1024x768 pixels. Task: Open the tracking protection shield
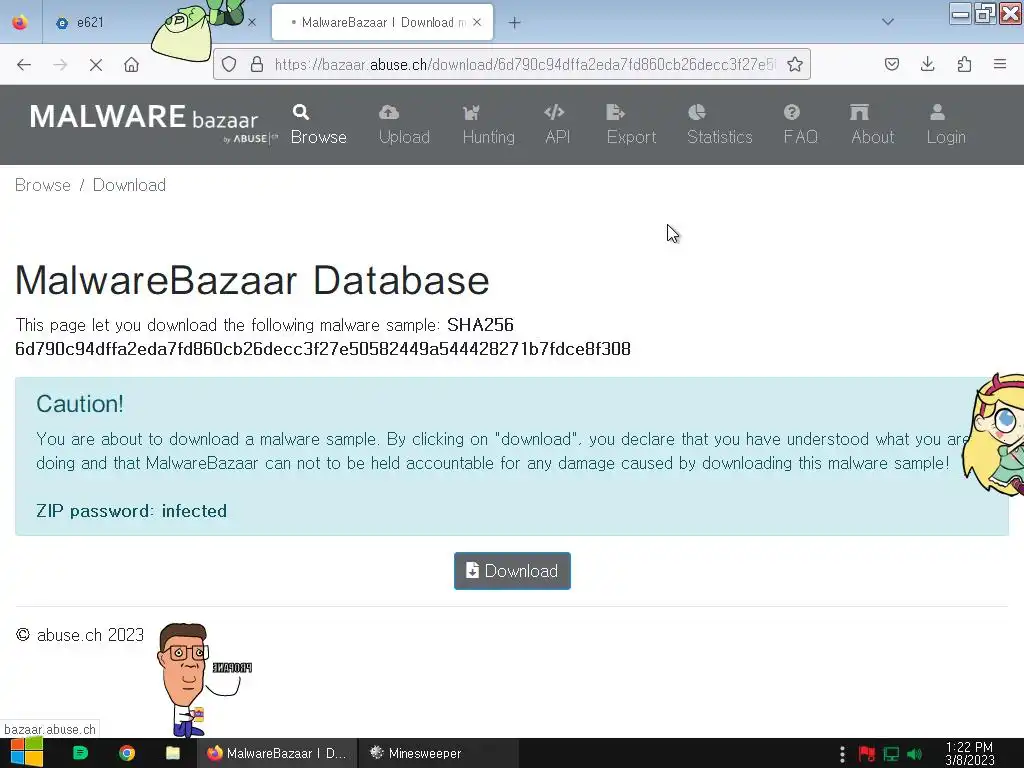229,64
